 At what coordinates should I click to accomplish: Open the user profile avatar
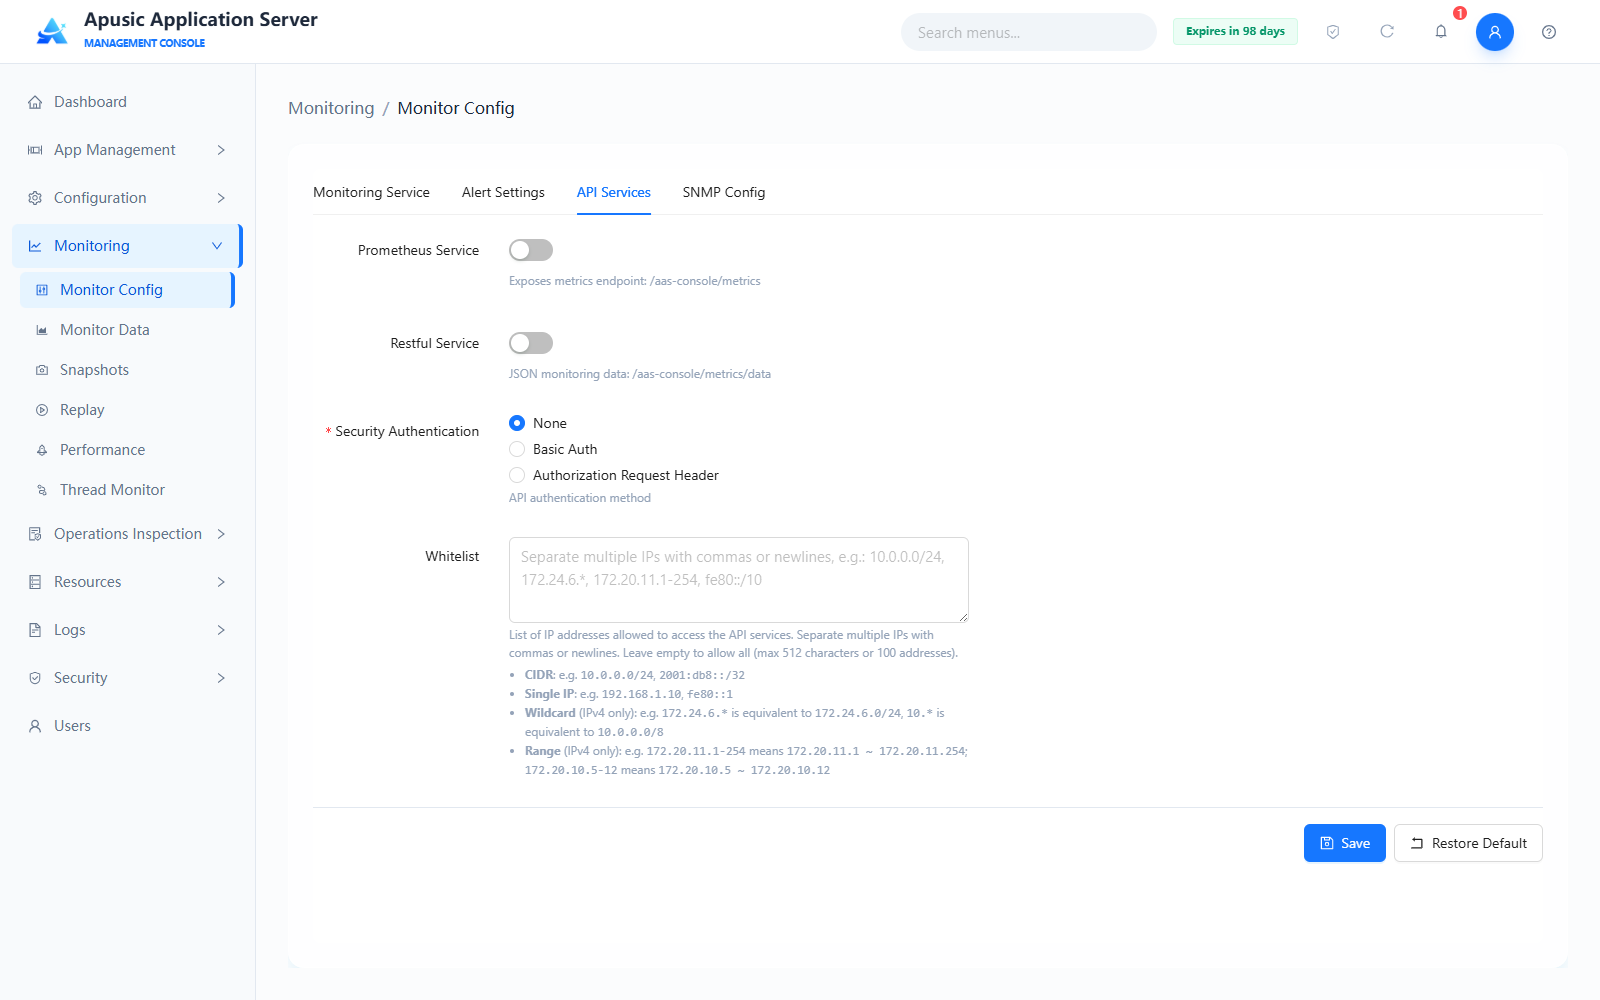[x=1495, y=32]
